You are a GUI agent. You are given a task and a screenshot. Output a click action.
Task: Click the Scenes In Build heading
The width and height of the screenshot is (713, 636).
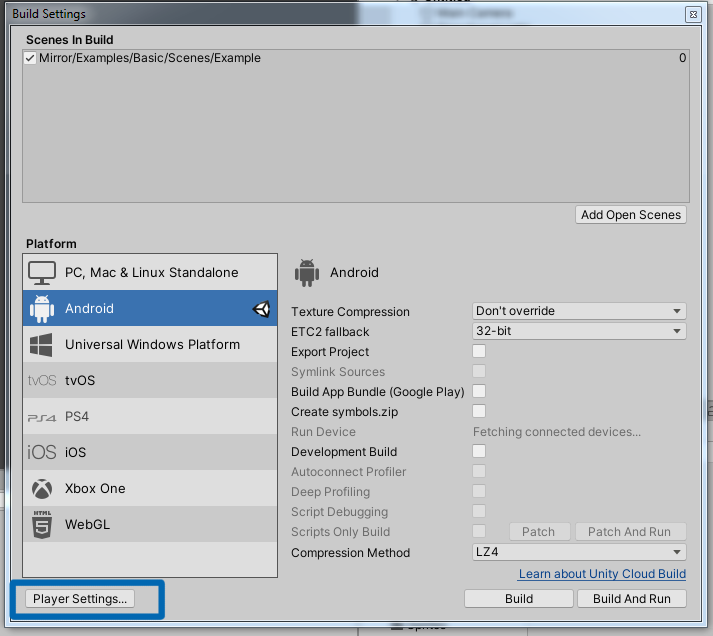click(70, 40)
